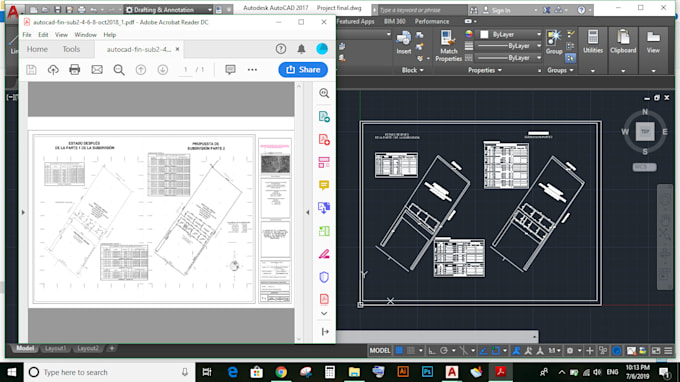
Task: Open the Protect shield tool in side pane
Action: (324, 277)
